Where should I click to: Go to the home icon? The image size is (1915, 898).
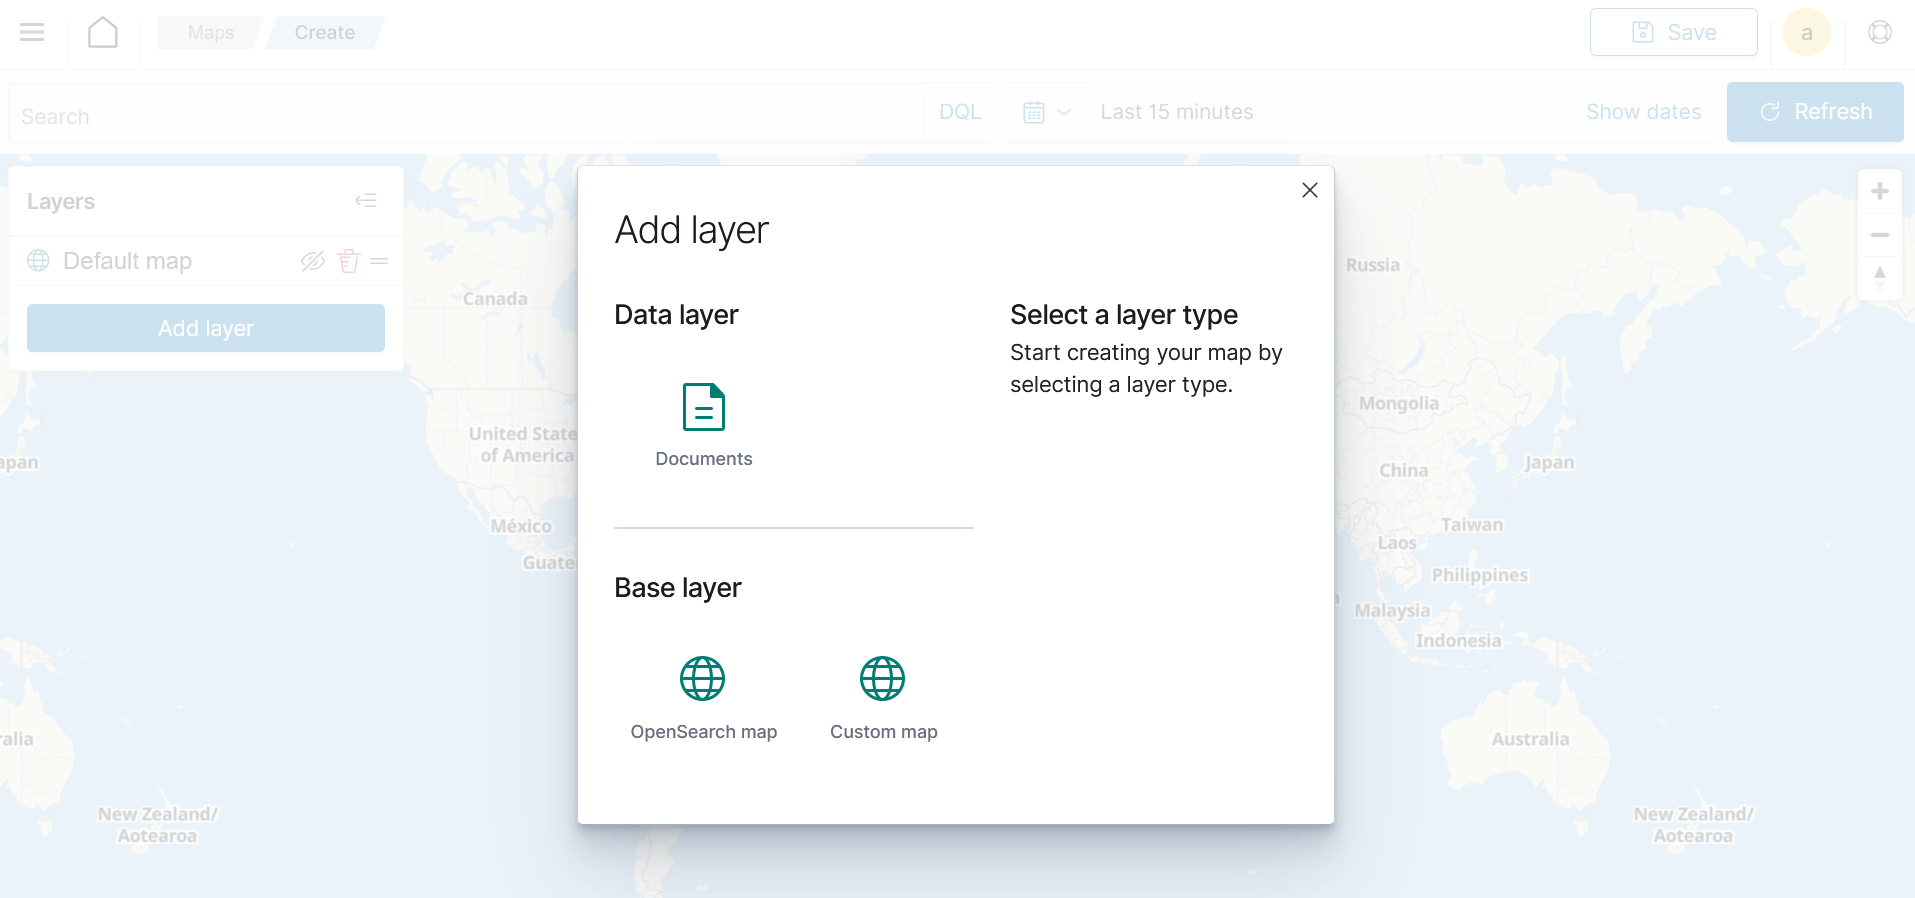point(103,33)
